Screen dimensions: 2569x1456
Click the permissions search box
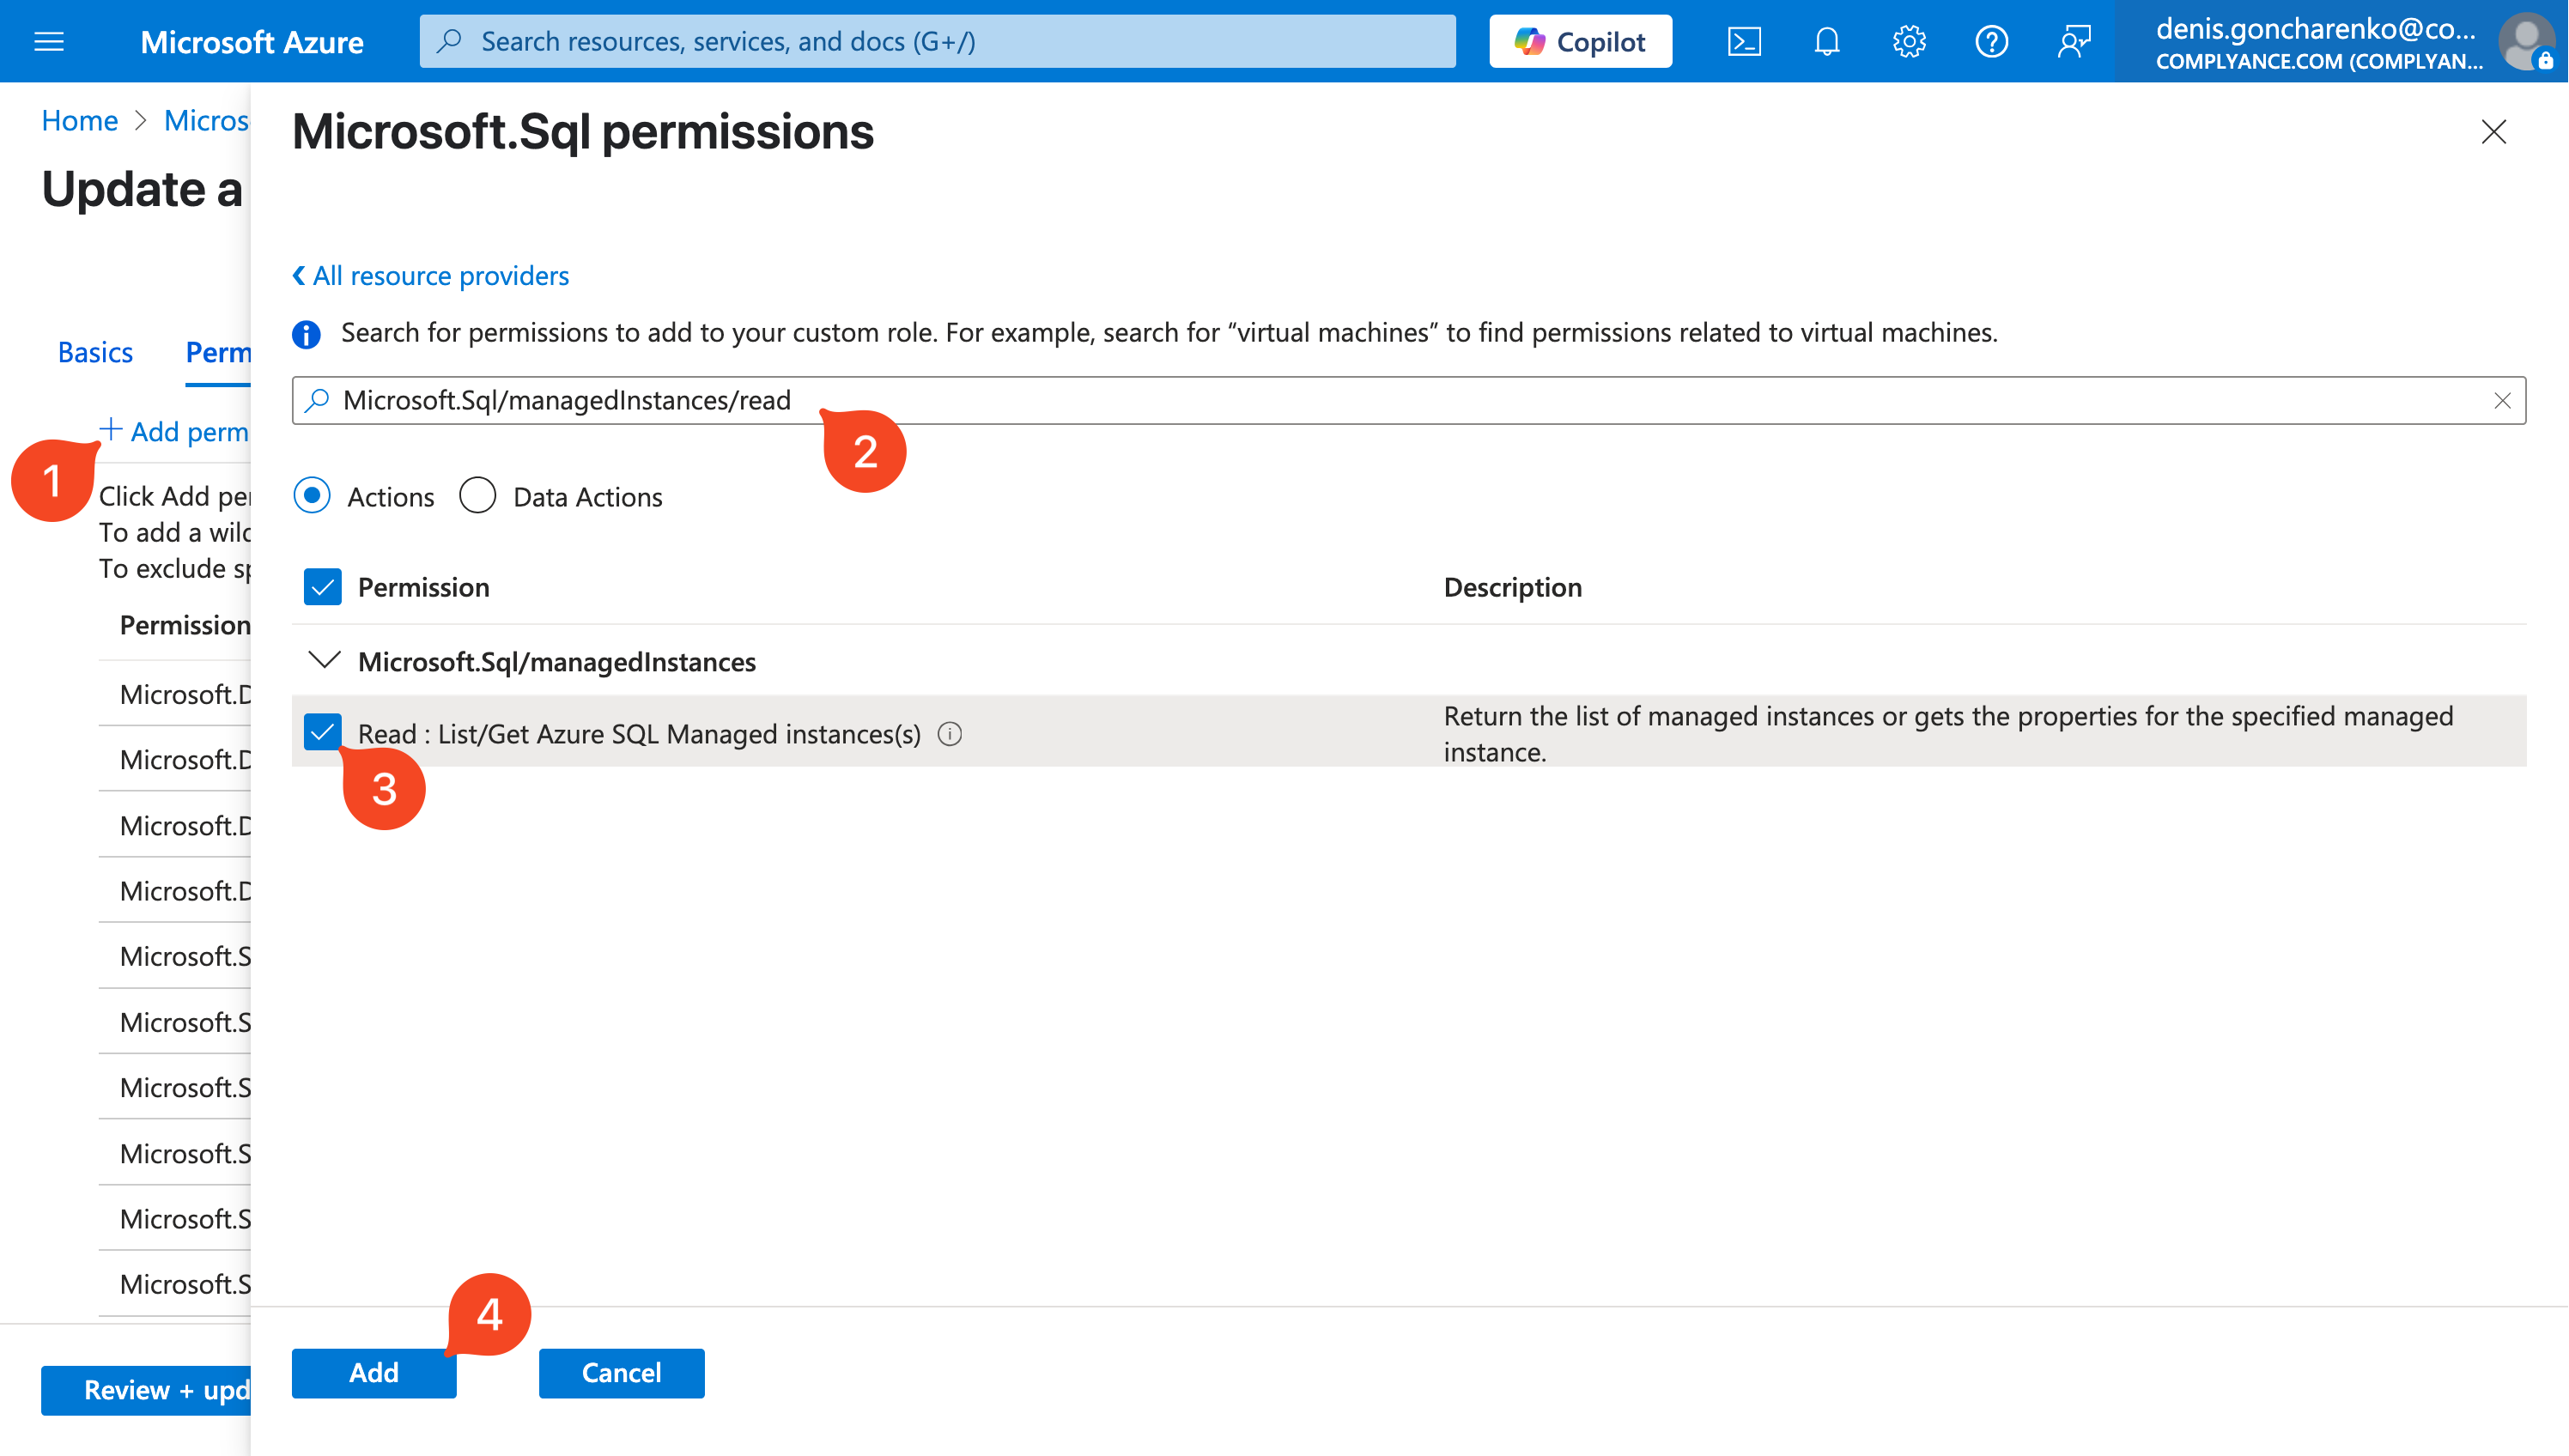[x=1408, y=400]
